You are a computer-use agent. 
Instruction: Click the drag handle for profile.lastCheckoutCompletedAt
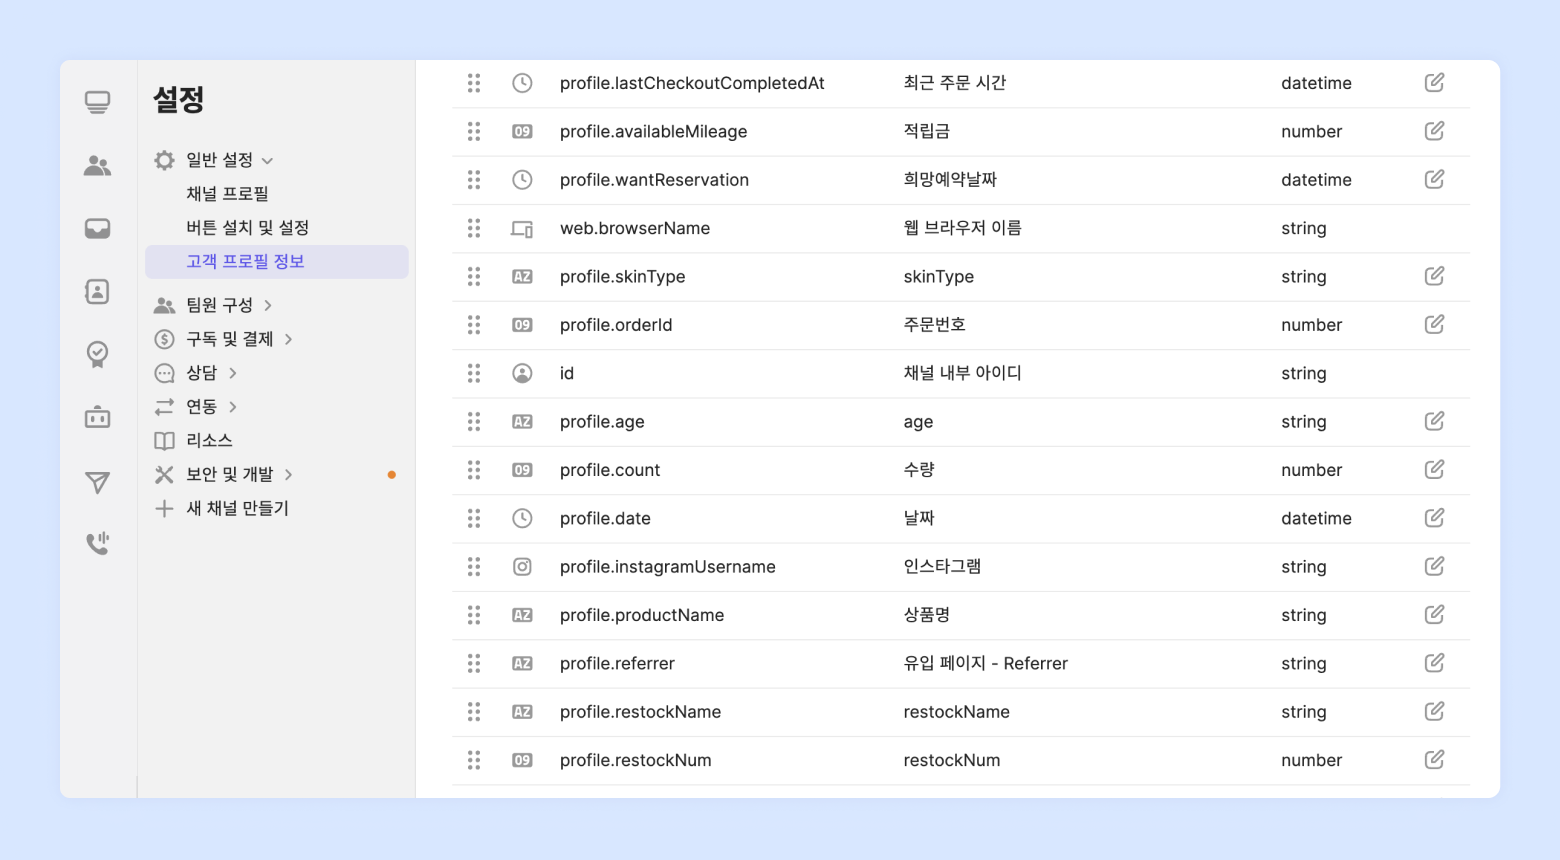click(474, 83)
